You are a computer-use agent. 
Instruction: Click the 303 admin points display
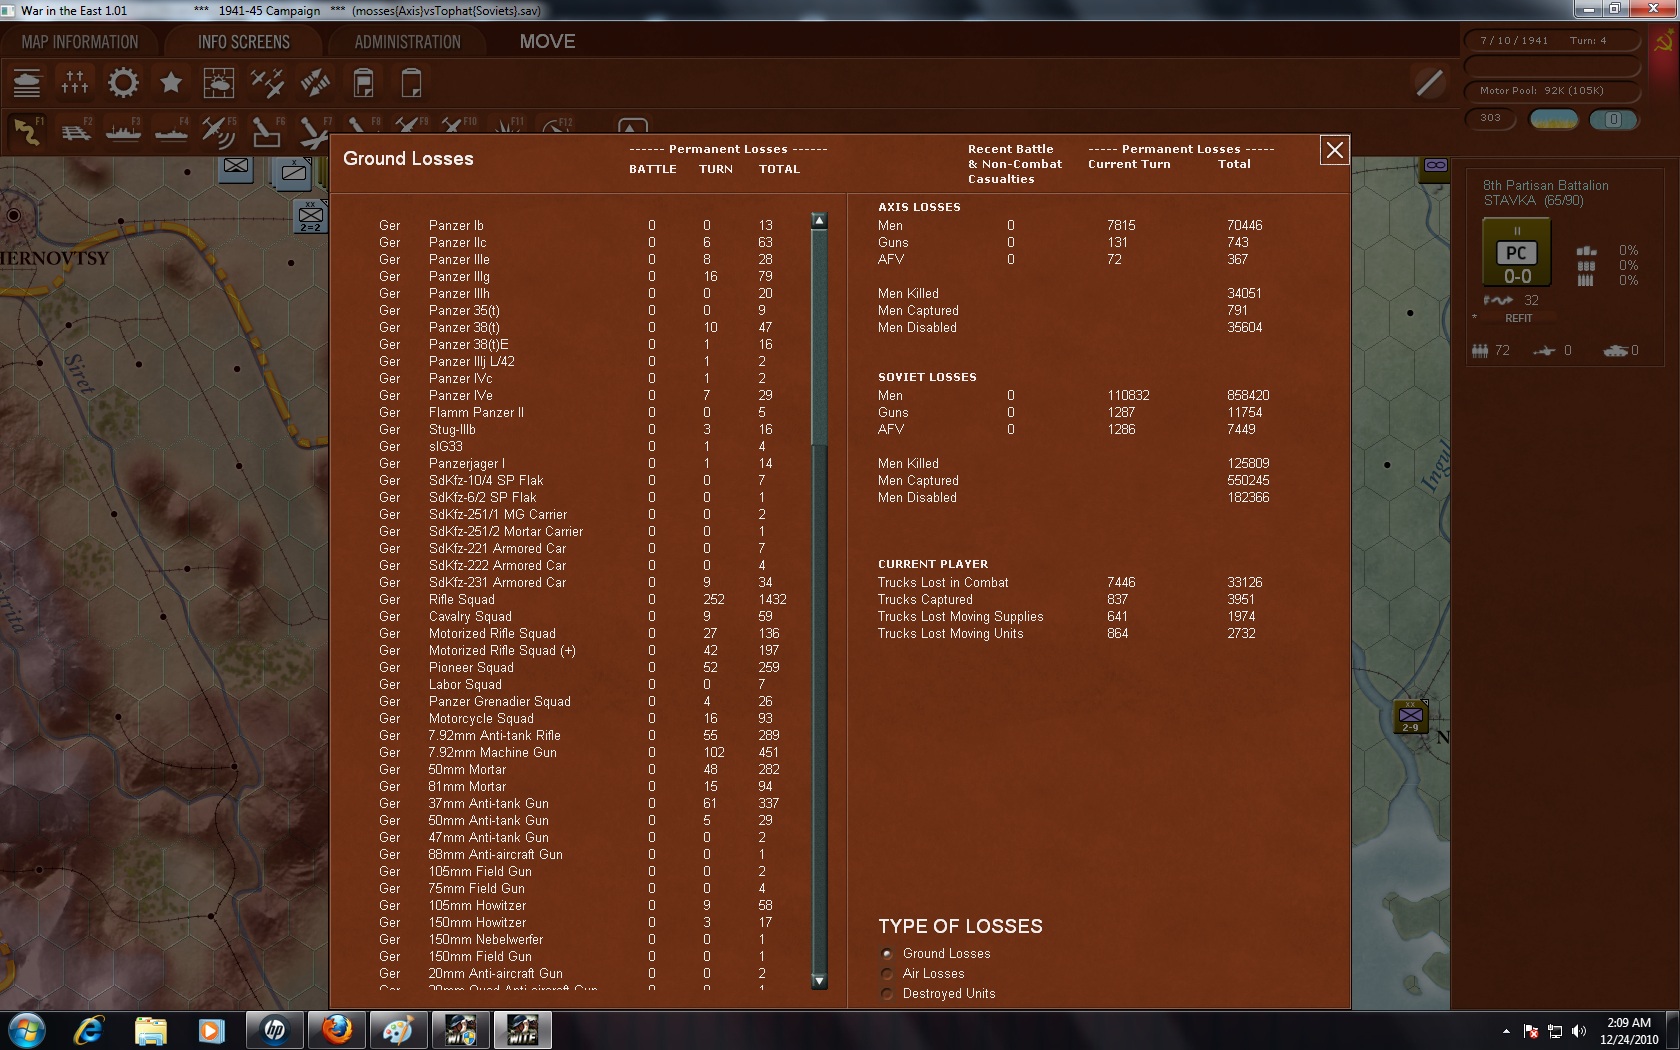pos(1490,118)
